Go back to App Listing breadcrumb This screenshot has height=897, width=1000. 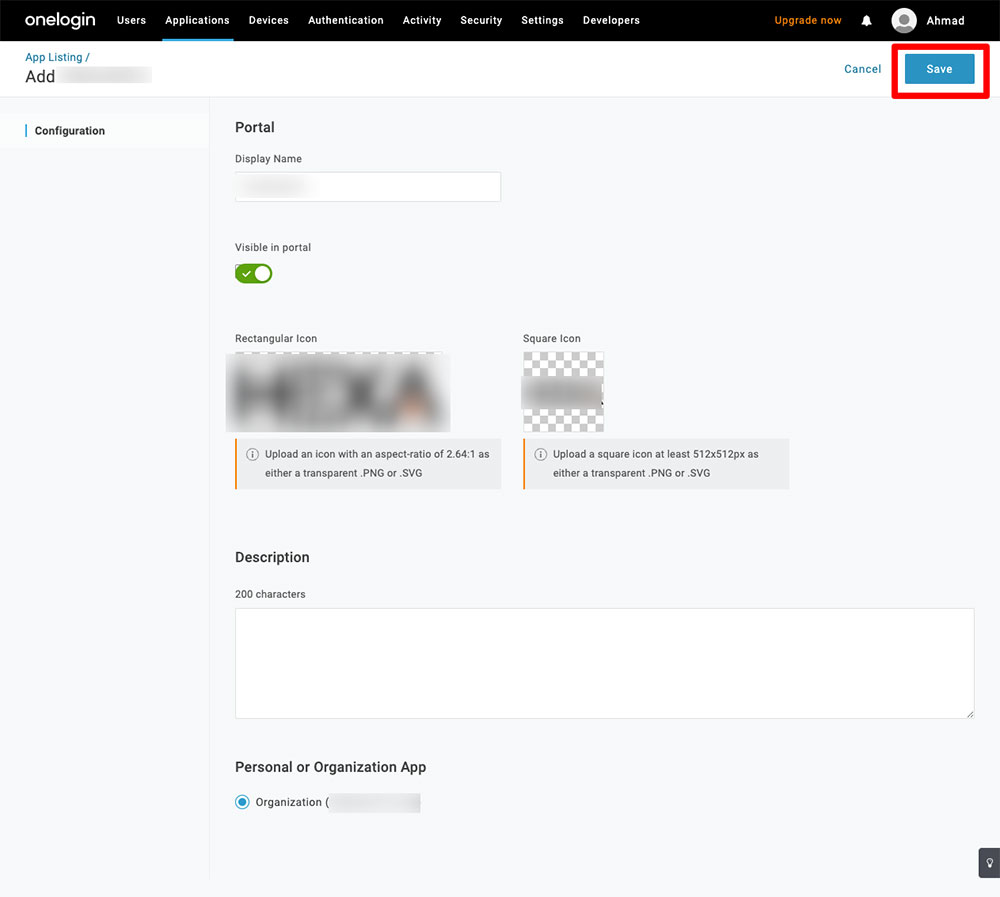54,58
